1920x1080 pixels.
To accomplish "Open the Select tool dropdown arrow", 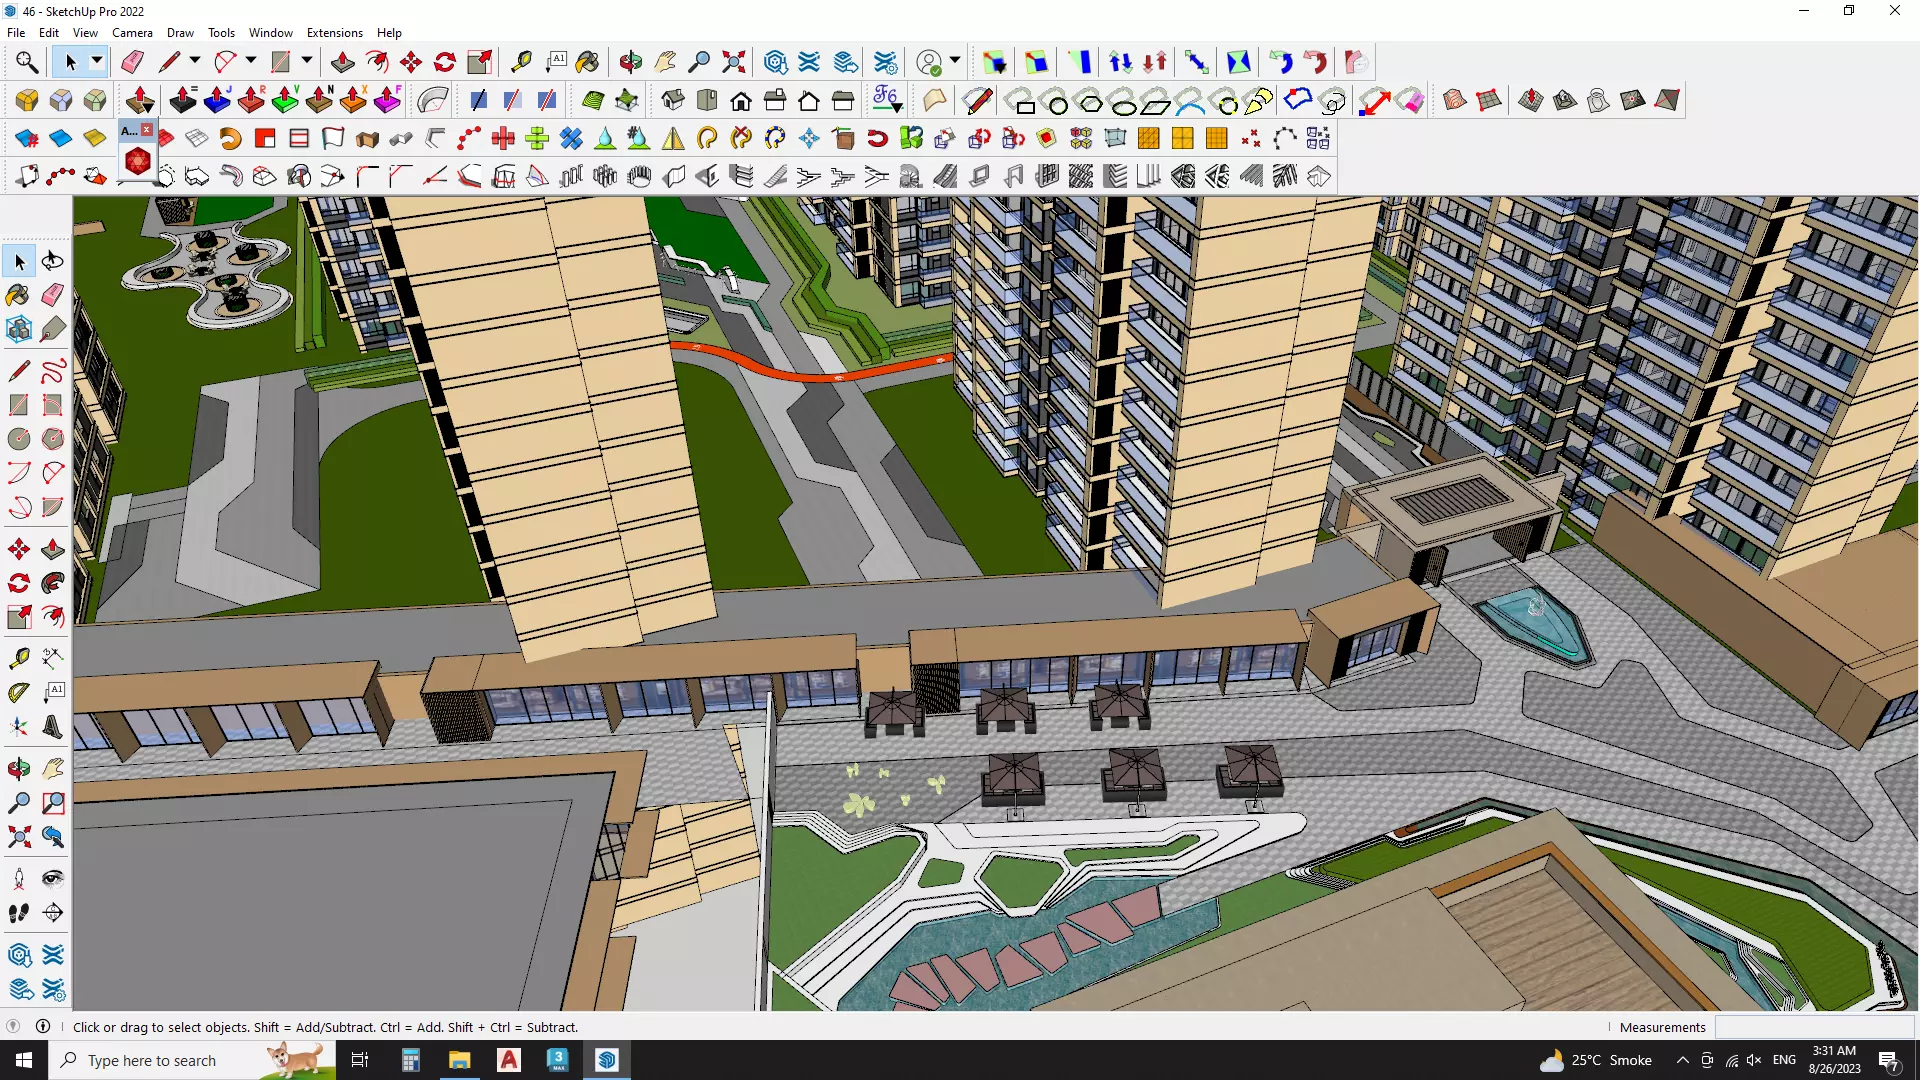I will pos(97,62).
